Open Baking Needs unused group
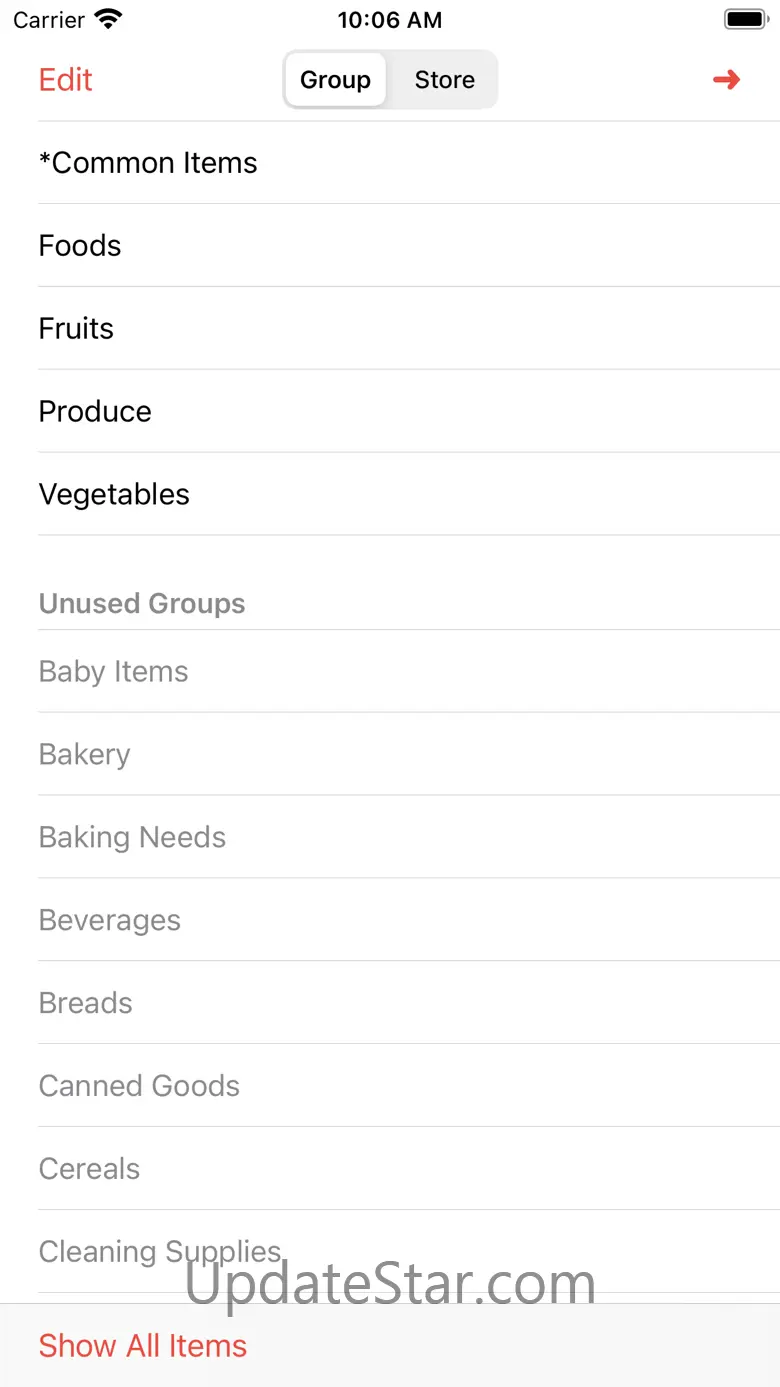 pos(132,838)
